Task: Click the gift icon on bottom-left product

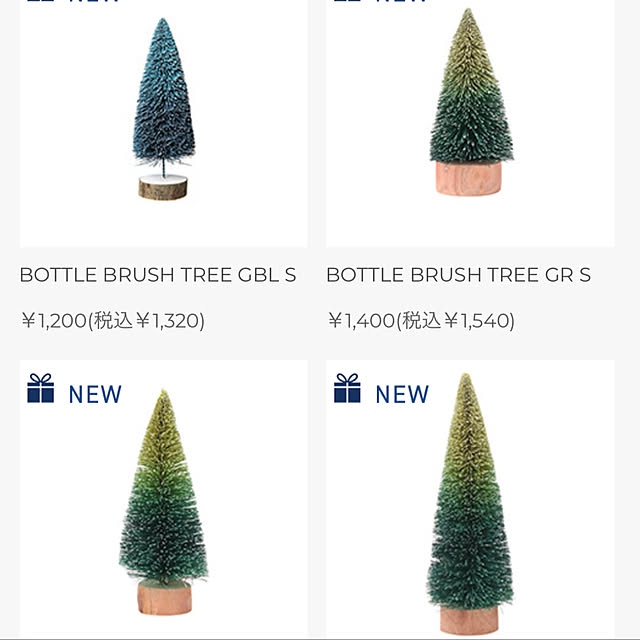Action: click(x=40, y=388)
